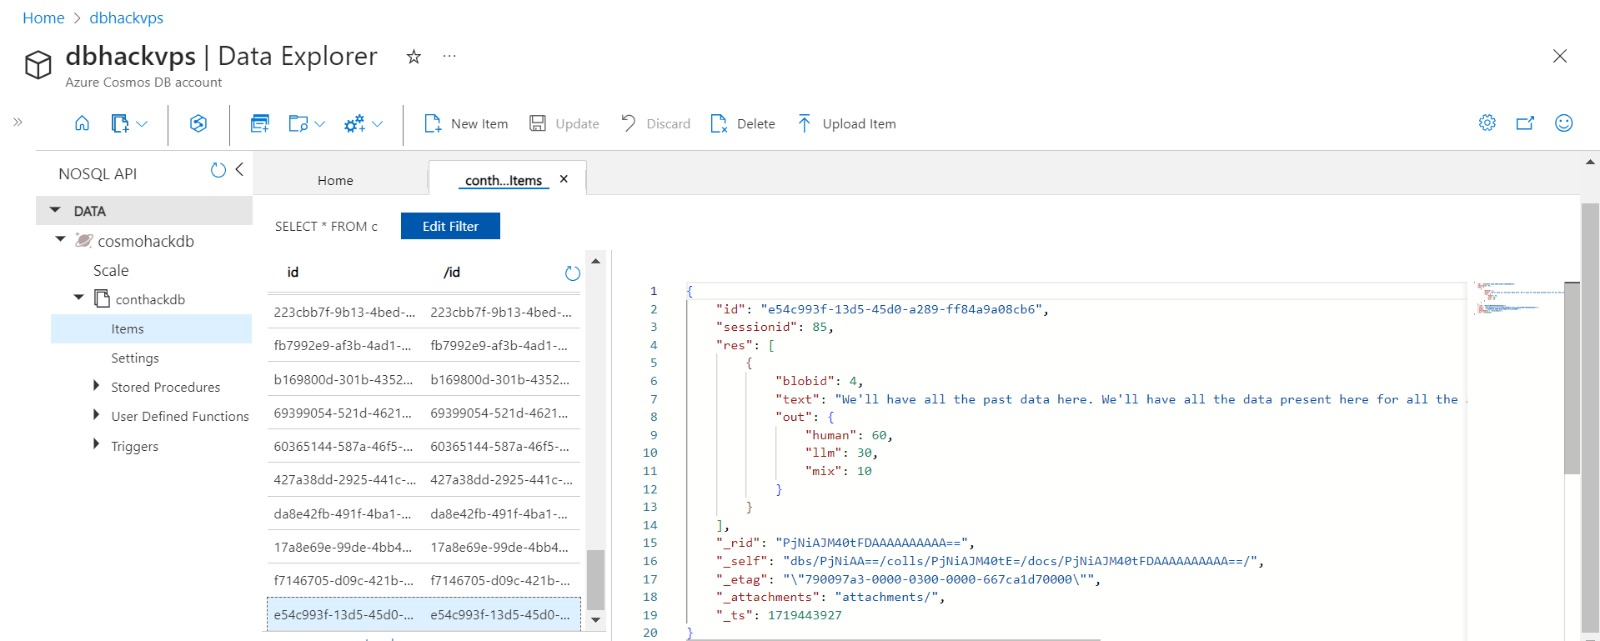Collapse the cosmohackdb database node
The image size is (1600, 641).
click(60, 240)
